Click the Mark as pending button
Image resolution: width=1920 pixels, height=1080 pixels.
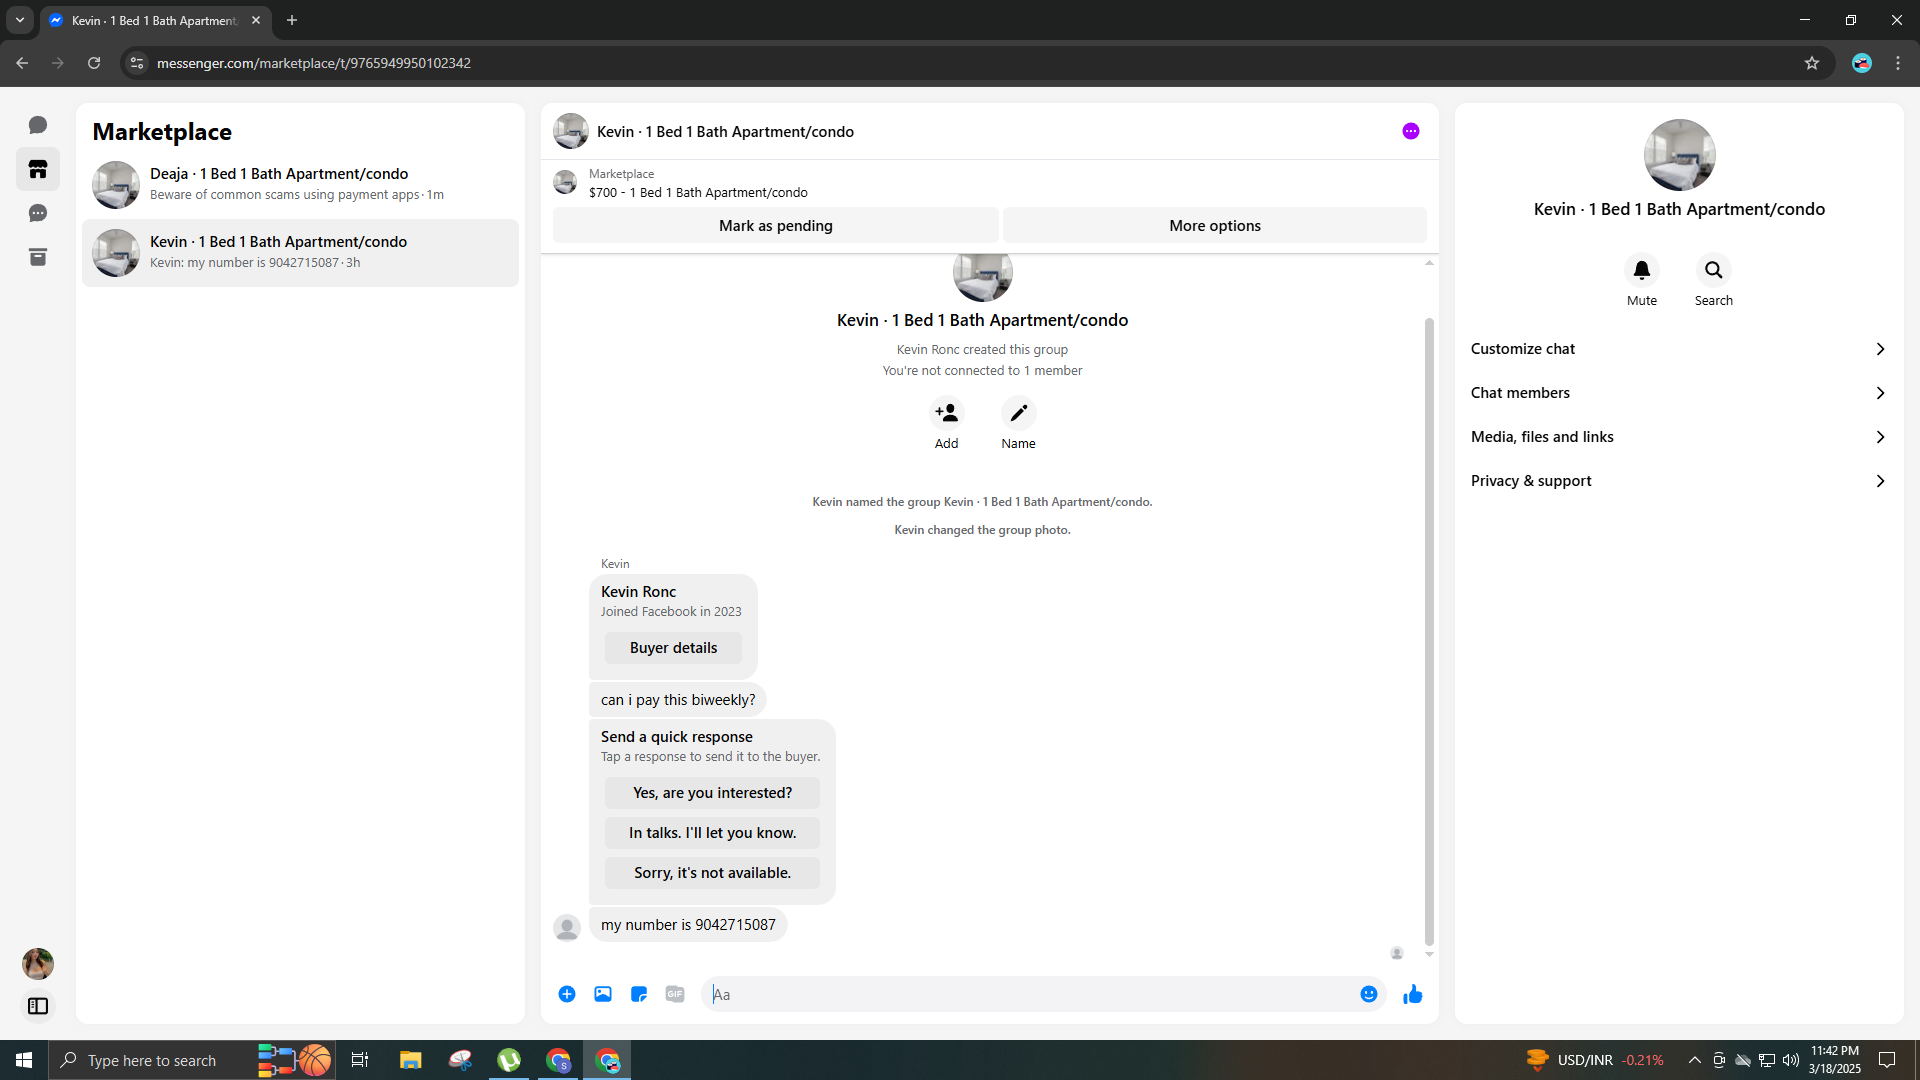point(775,226)
